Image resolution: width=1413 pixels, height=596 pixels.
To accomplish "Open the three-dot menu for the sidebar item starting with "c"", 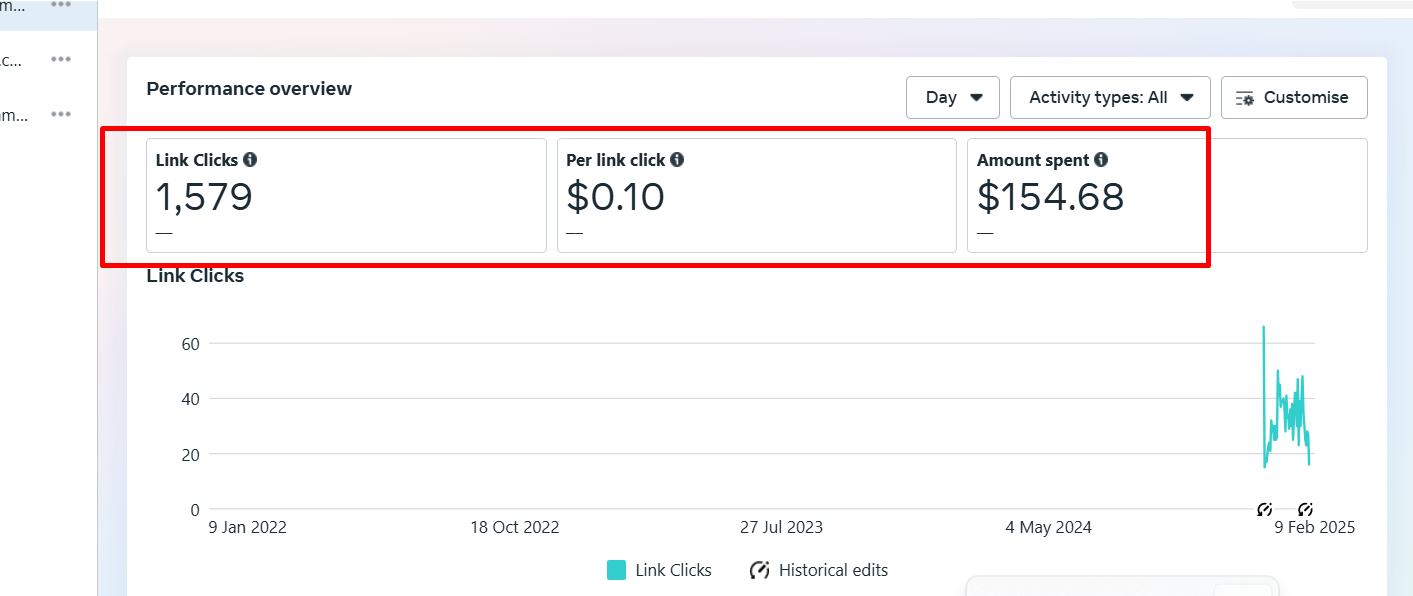I will (62, 60).
